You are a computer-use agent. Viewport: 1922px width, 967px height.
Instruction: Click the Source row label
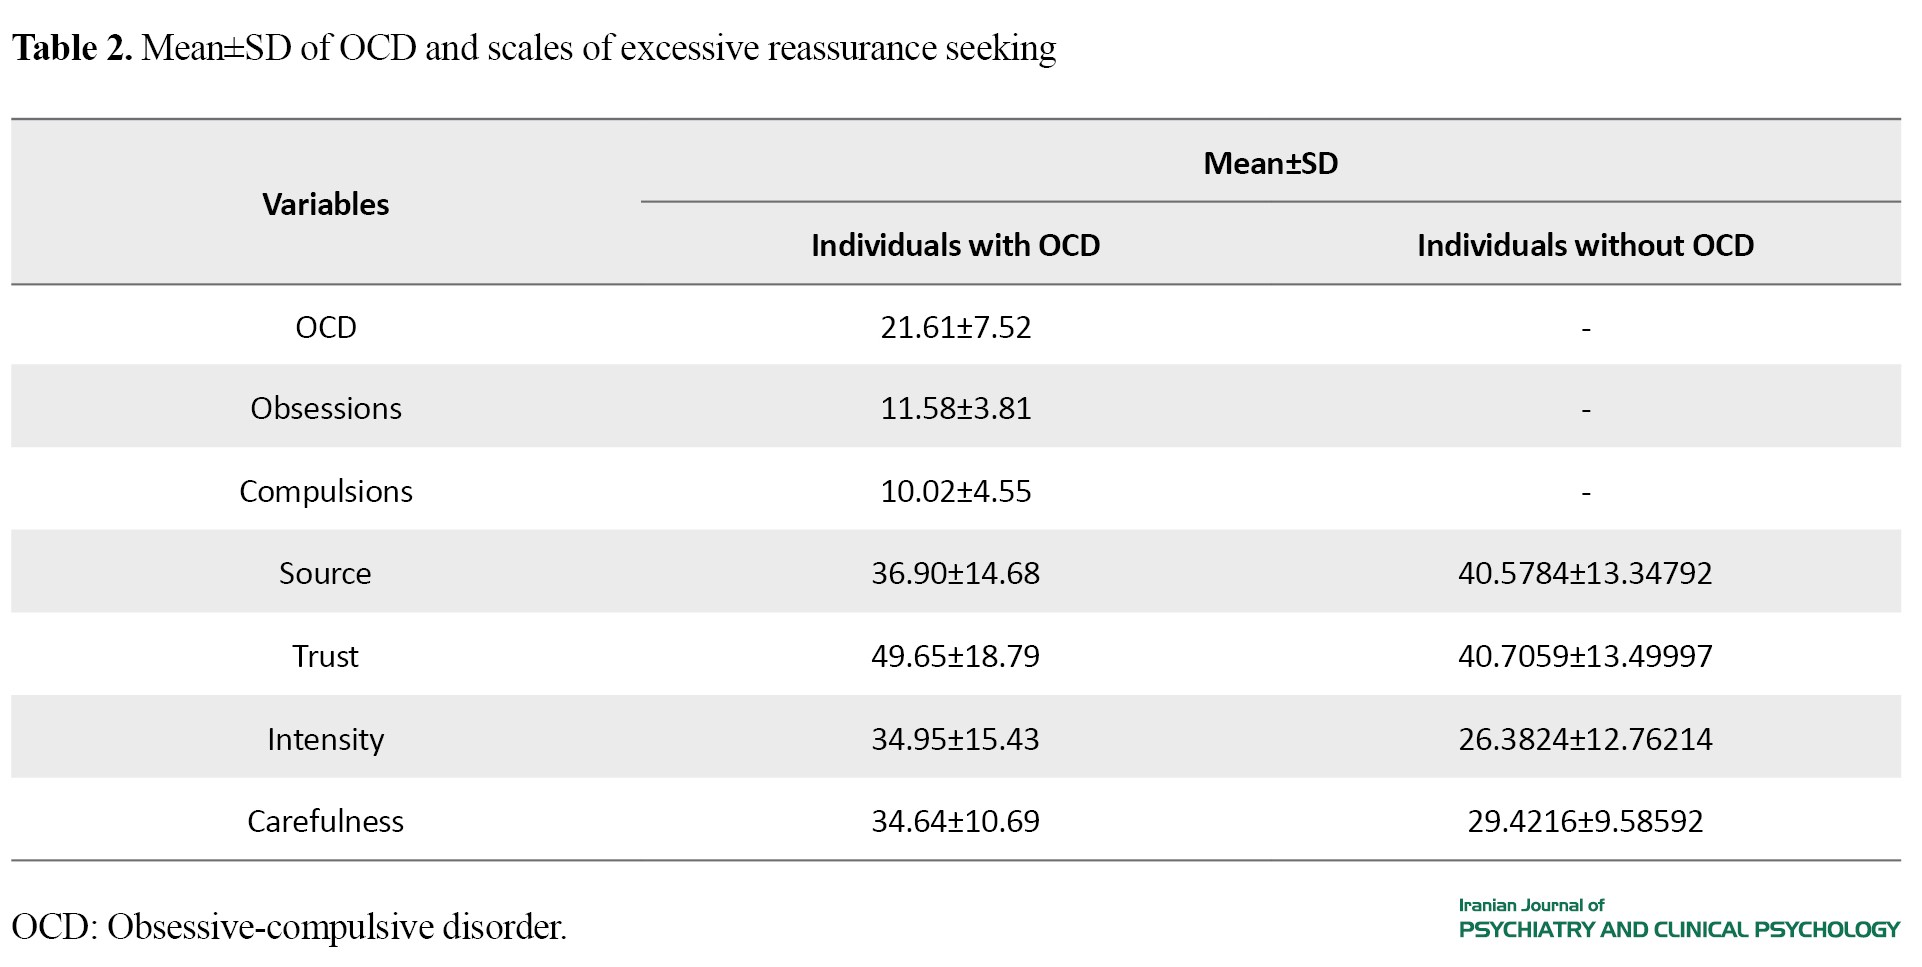(x=325, y=573)
